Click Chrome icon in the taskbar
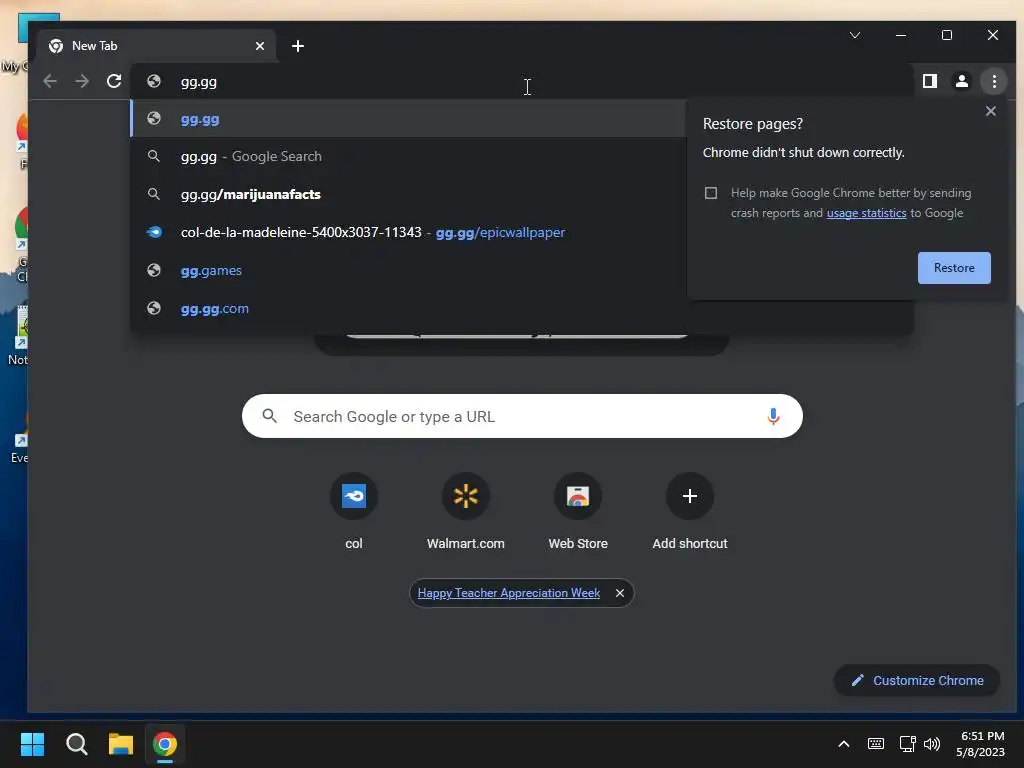Image resolution: width=1024 pixels, height=768 pixels. tap(165, 744)
